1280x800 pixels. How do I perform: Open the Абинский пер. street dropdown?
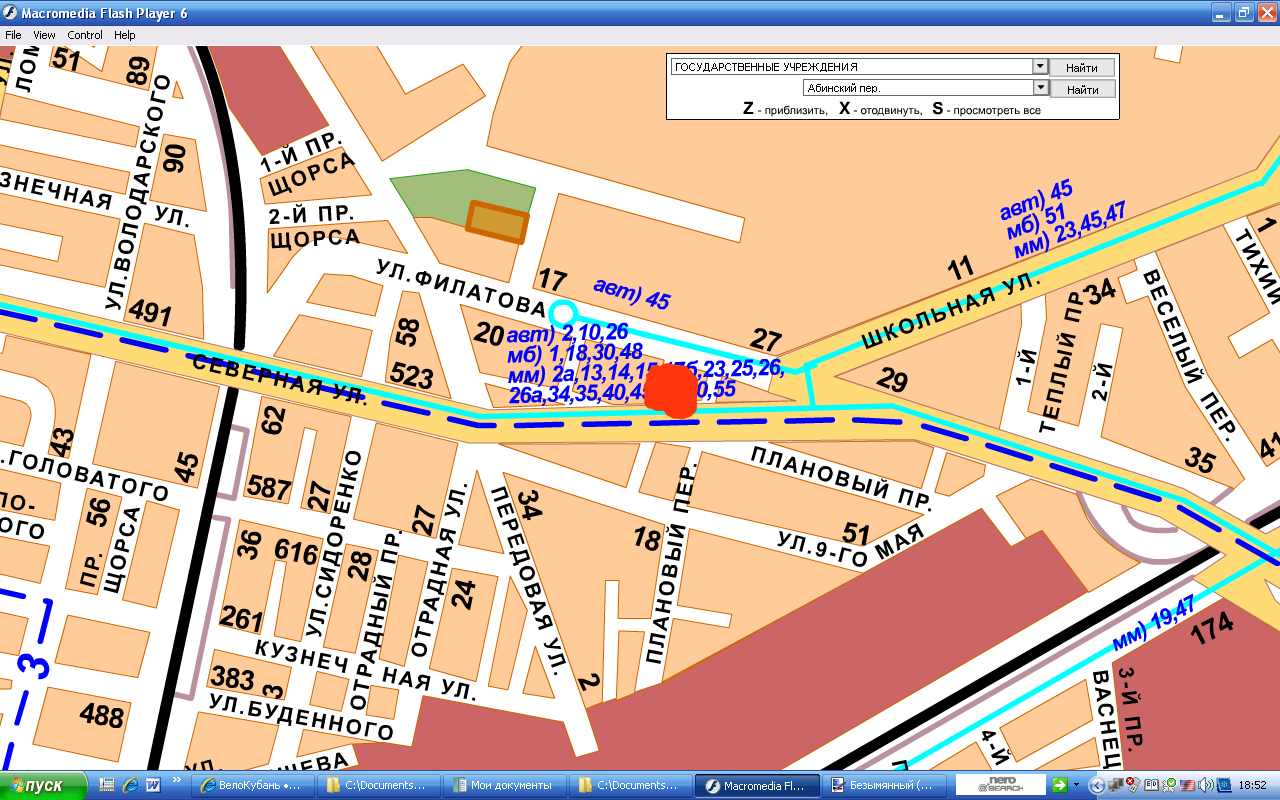point(1040,88)
